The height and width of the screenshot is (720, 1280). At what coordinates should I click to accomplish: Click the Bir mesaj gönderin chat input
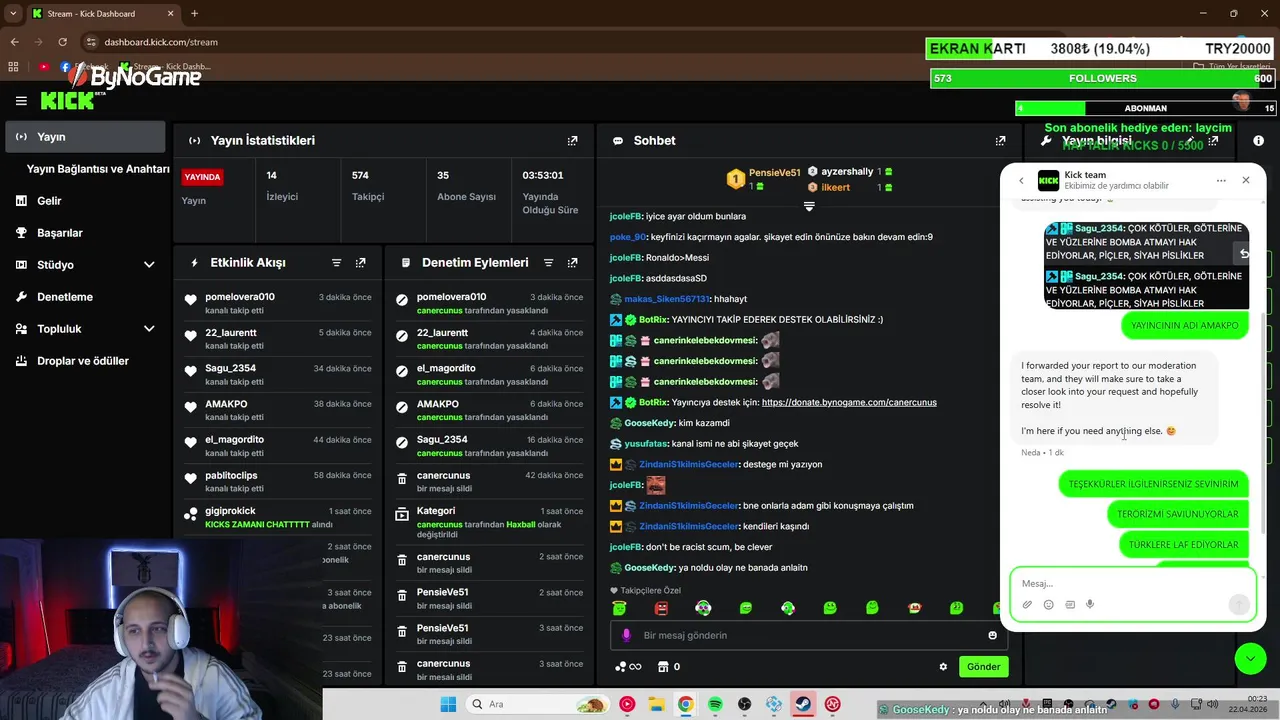(x=810, y=635)
